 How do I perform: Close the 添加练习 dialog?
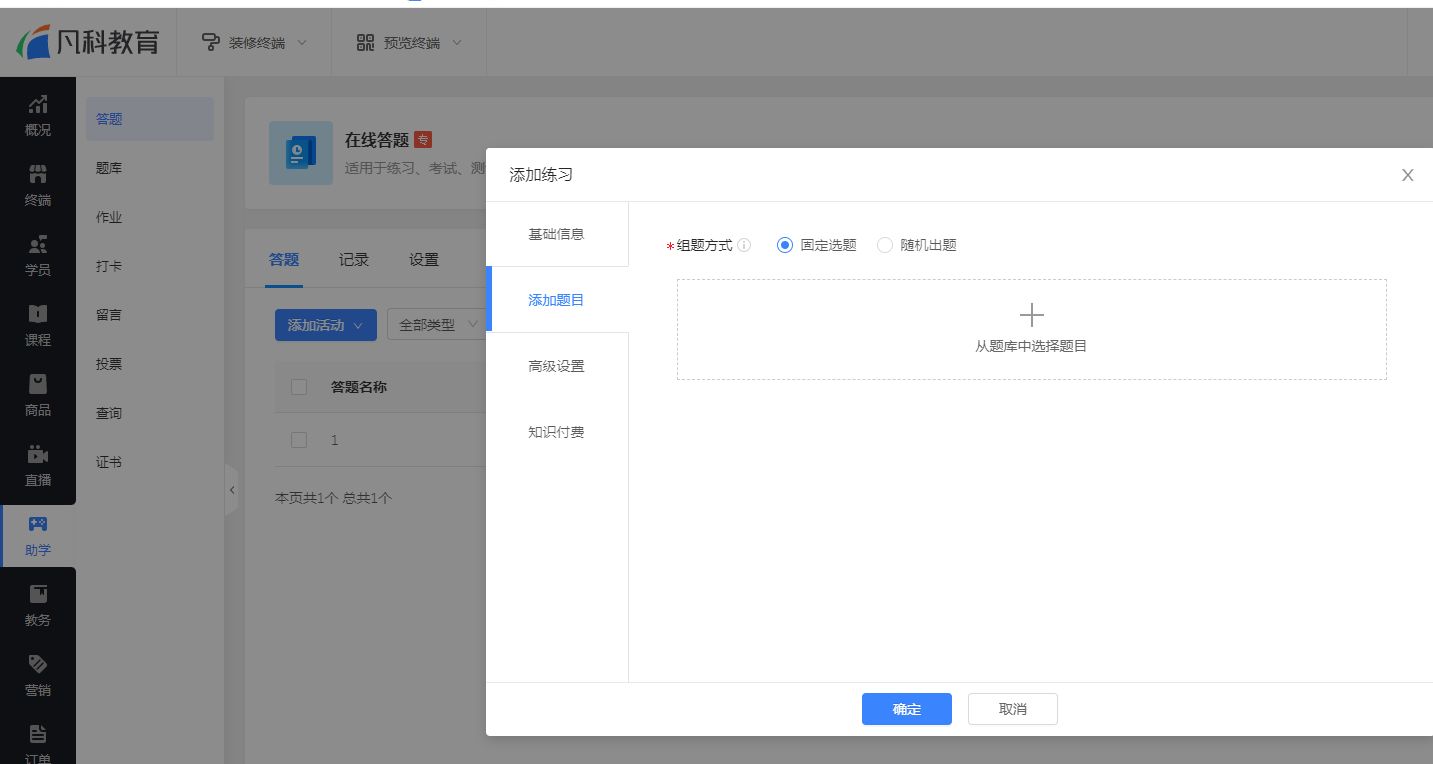click(x=1407, y=175)
